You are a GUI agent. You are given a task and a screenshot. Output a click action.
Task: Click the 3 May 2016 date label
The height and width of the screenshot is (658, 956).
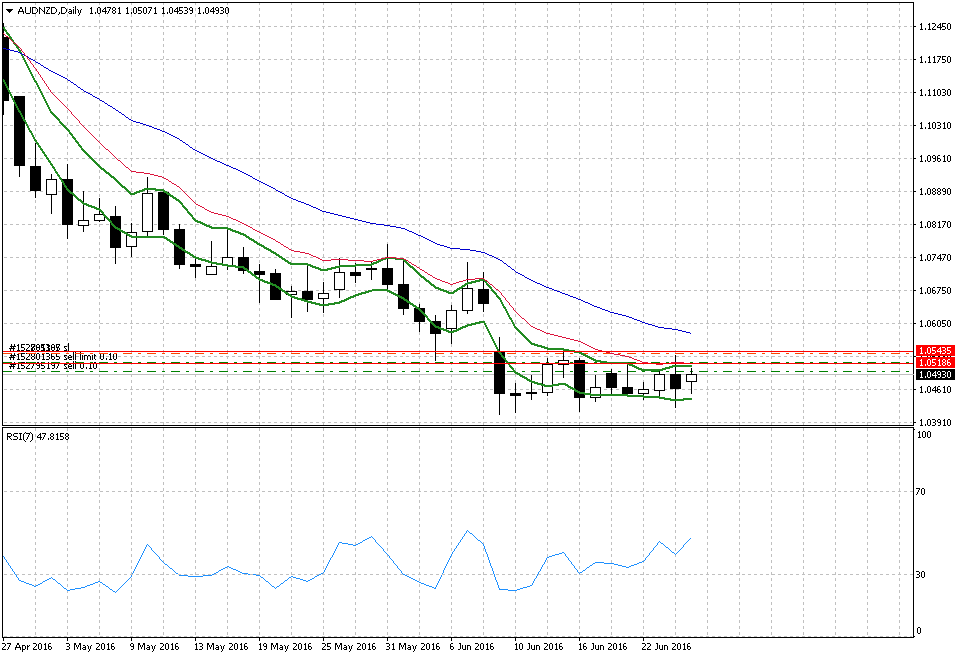[90, 646]
